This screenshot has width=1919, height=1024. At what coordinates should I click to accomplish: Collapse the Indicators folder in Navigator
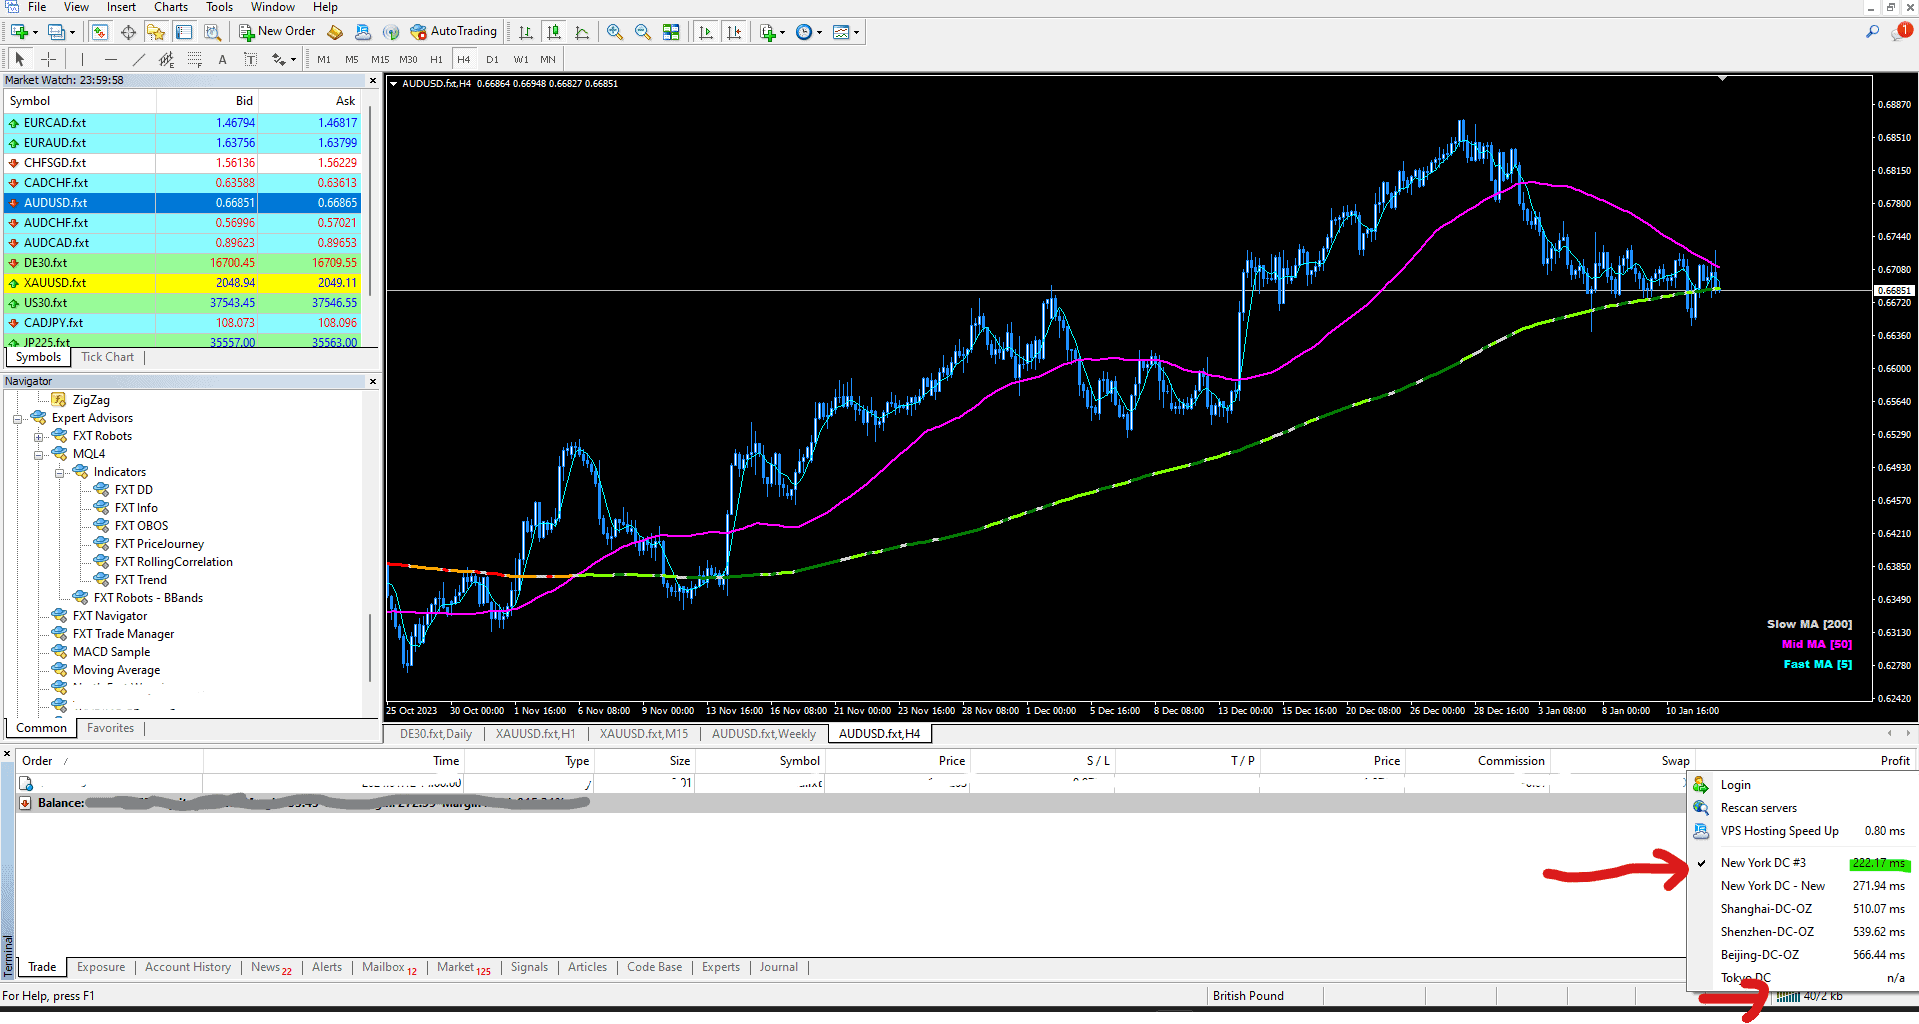59,472
